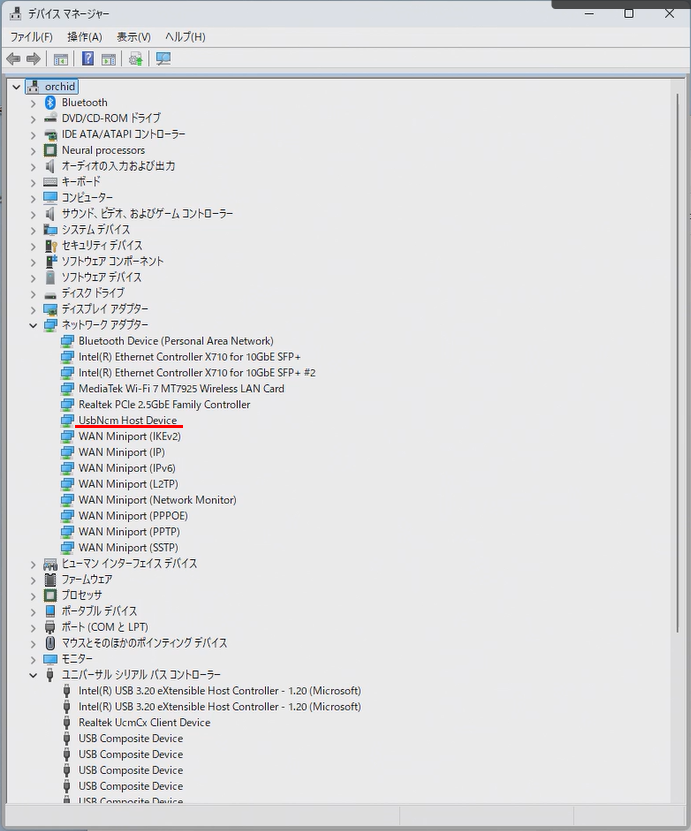This screenshot has width=691, height=831.
Task: Click the update driver toolbar icon
Action: pyautogui.click(x=135, y=59)
